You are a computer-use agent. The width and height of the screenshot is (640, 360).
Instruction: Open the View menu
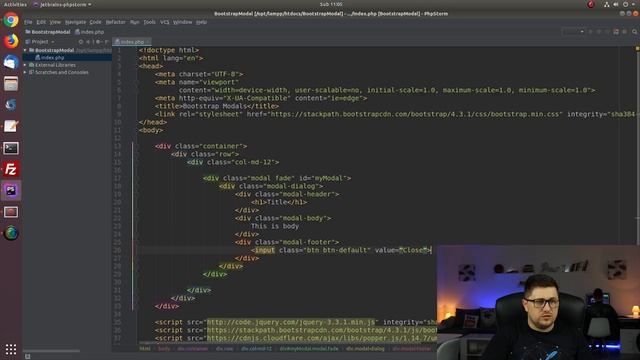[x=55, y=22]
